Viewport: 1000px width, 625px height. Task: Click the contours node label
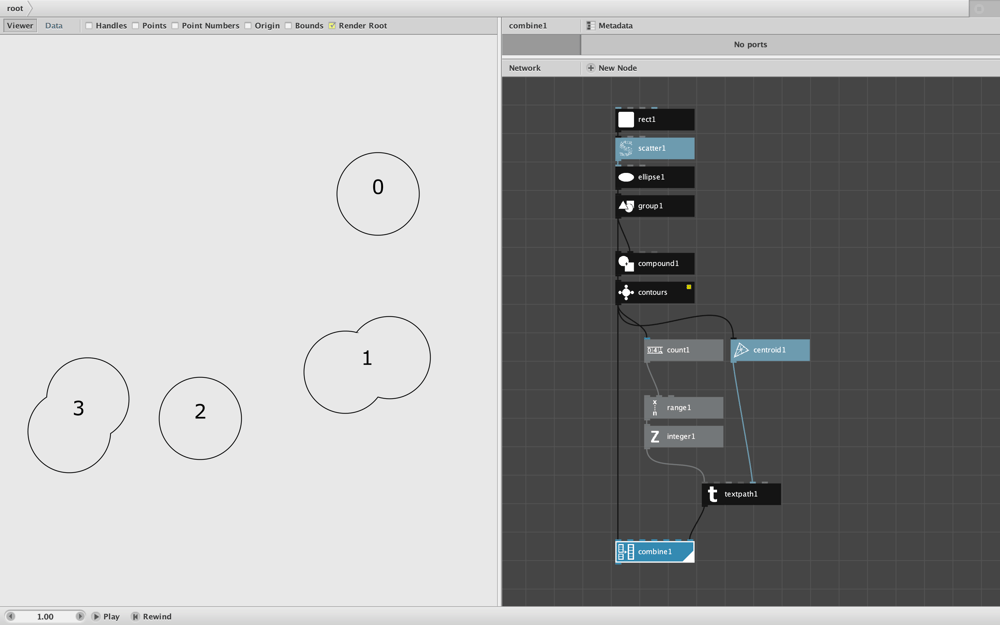652,292
